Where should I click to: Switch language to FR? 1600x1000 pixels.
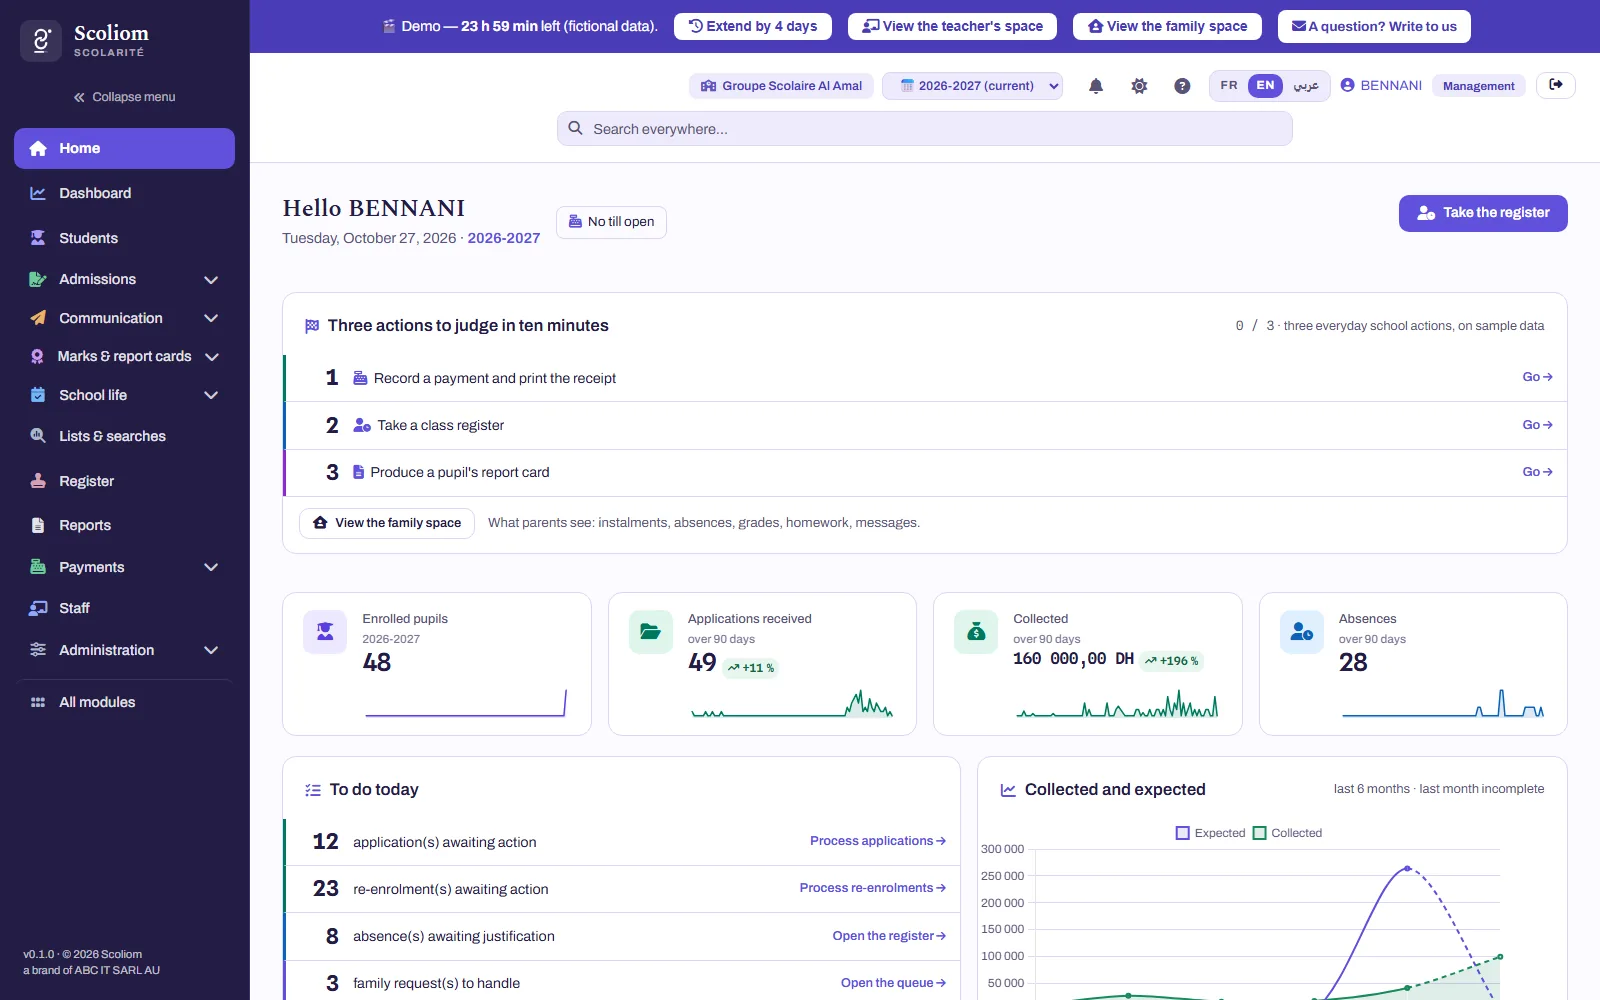point(1229,86)
